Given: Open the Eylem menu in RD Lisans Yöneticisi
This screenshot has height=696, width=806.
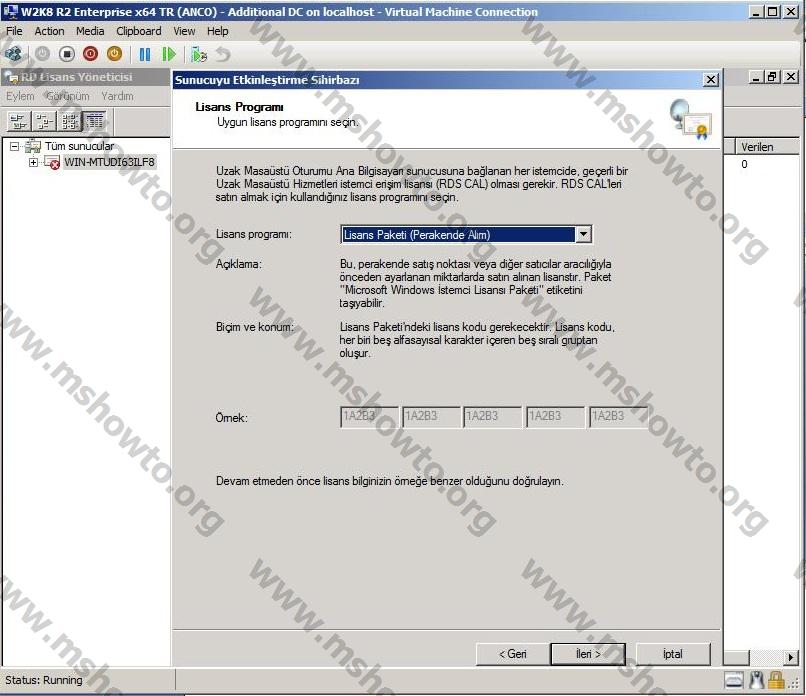Looking at the screenshot, I should click(20, 96).
